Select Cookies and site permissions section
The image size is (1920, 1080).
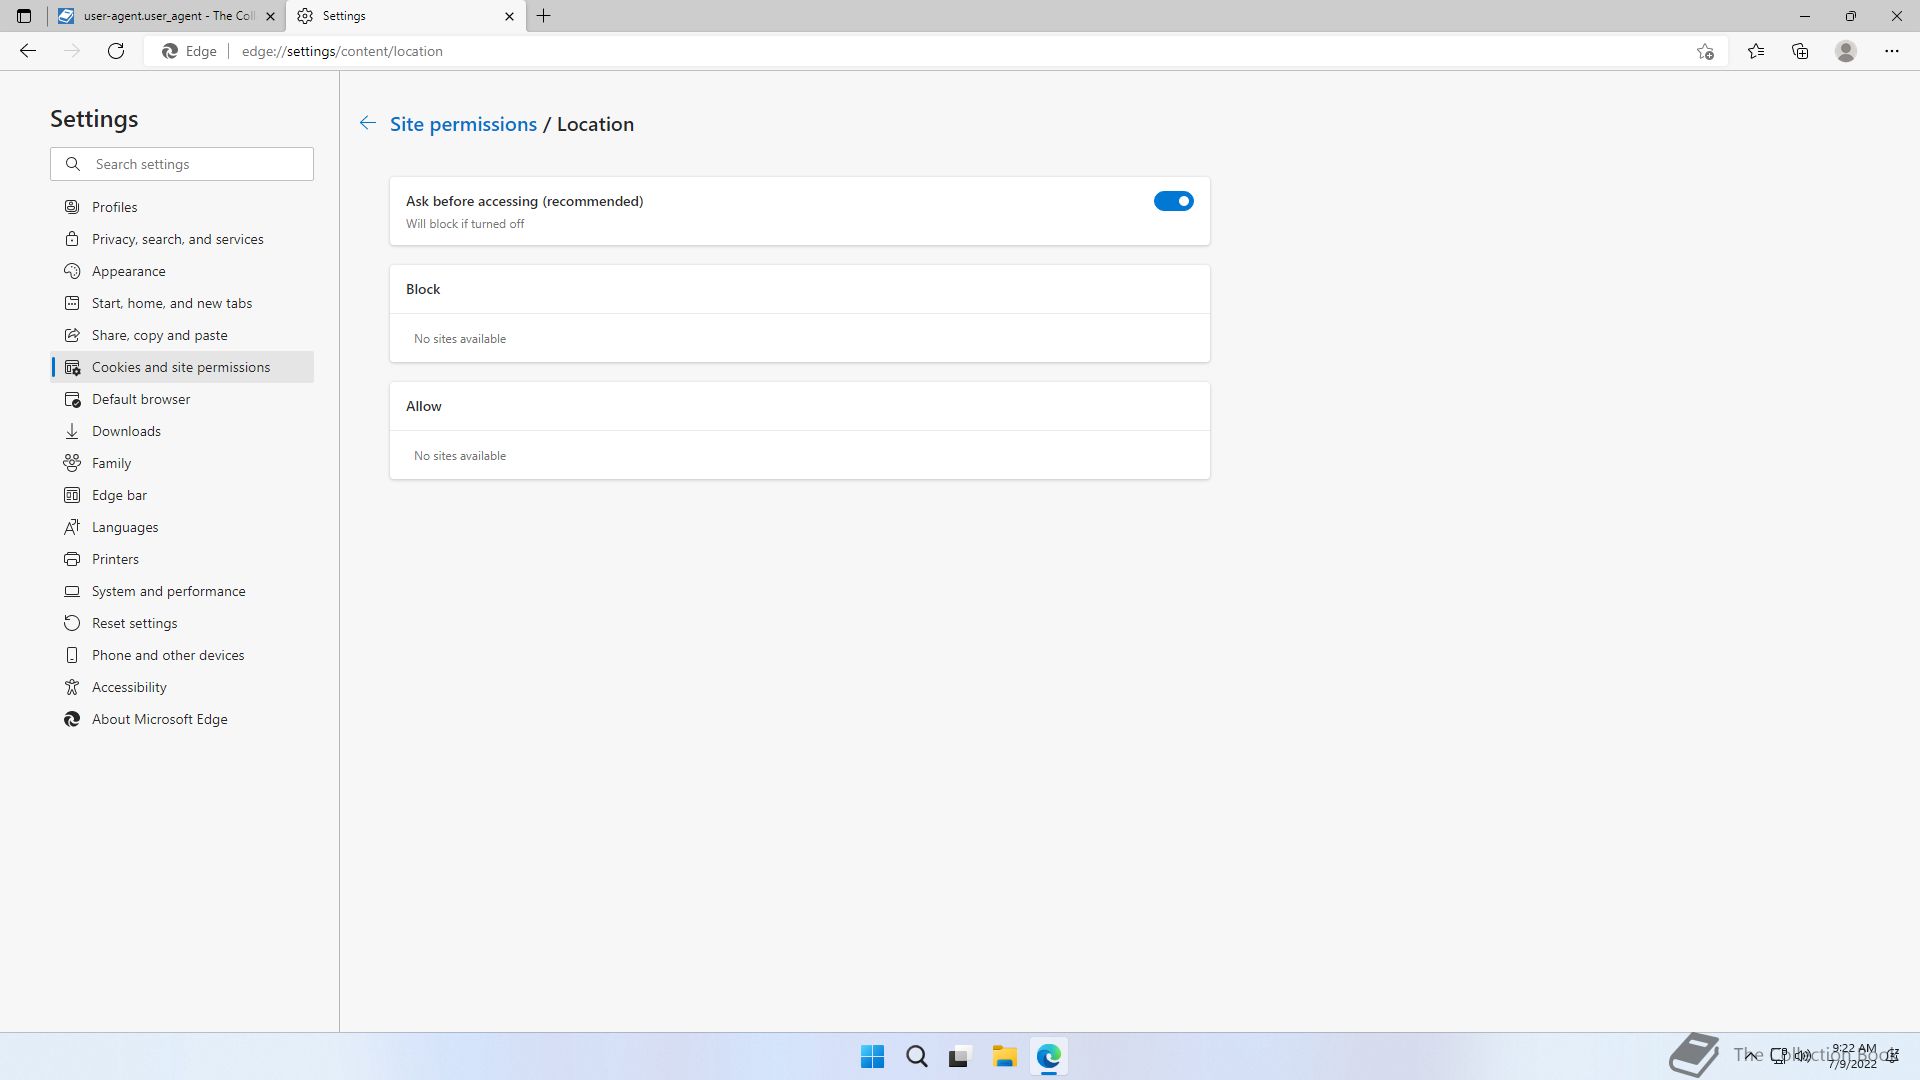click(182, 367)
